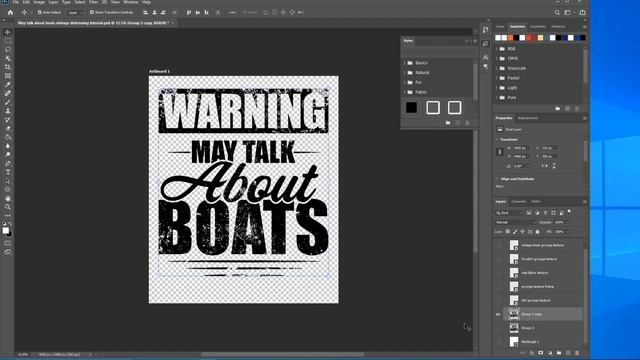Viewport: 640px width, 360px height.
Task: Expand the RGB swatches folder
Action: tap(497, 49)
